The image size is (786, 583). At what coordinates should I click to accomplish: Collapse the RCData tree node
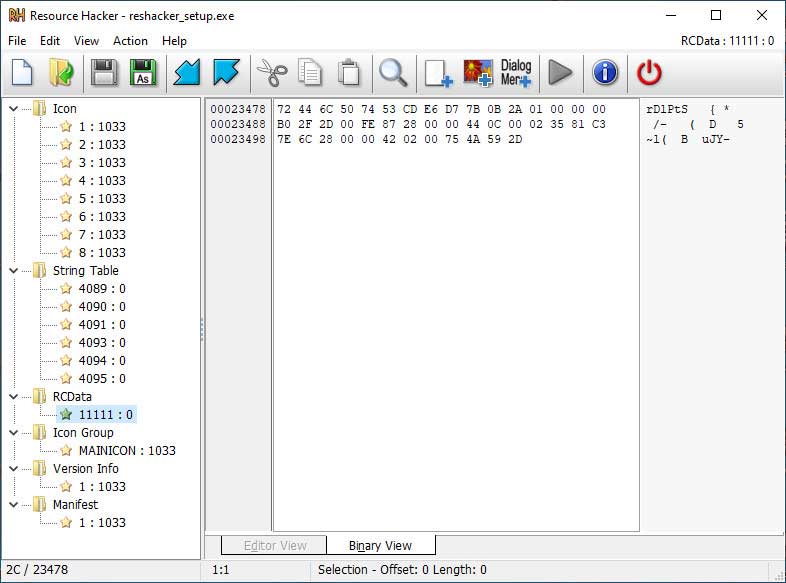(x=14, y=397)
